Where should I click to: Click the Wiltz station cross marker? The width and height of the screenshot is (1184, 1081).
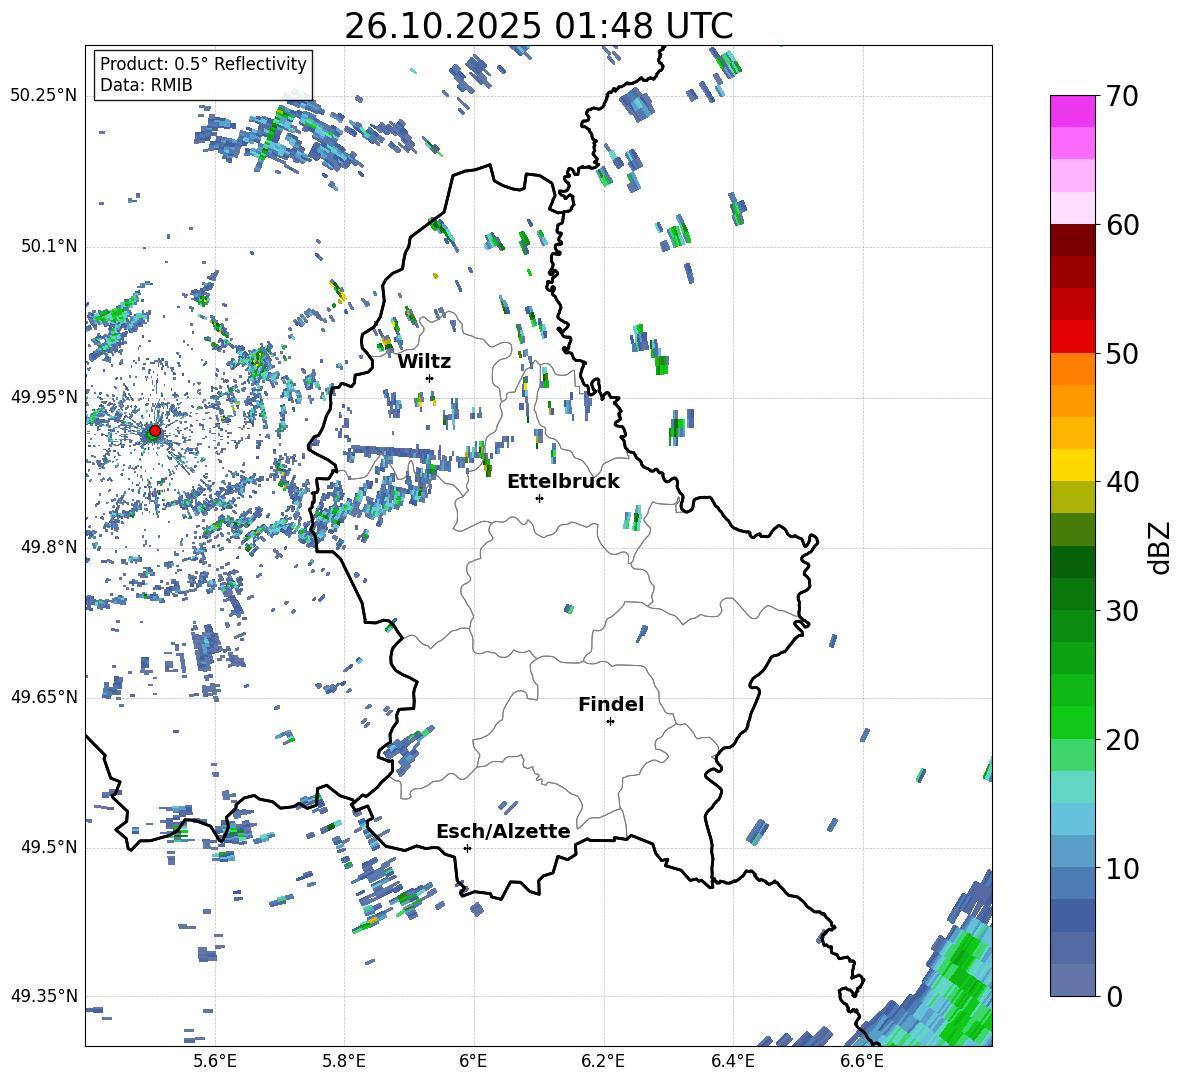pos(430,378)
